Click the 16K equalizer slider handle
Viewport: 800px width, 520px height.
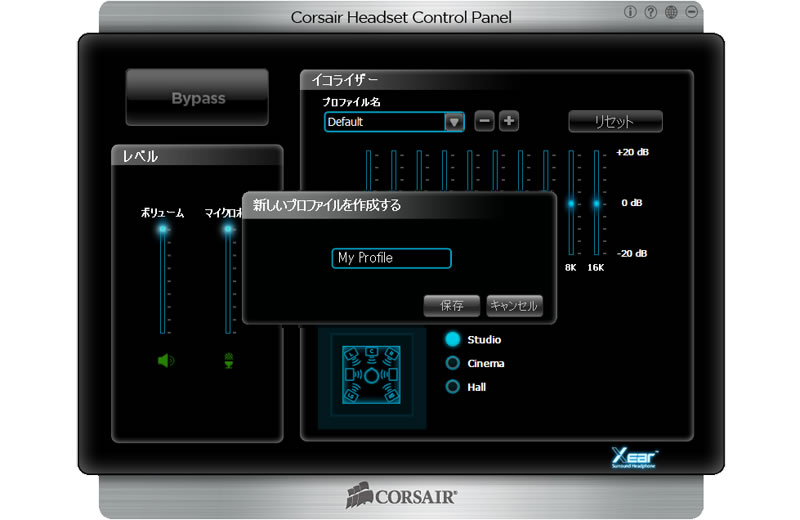click(596, 203)
